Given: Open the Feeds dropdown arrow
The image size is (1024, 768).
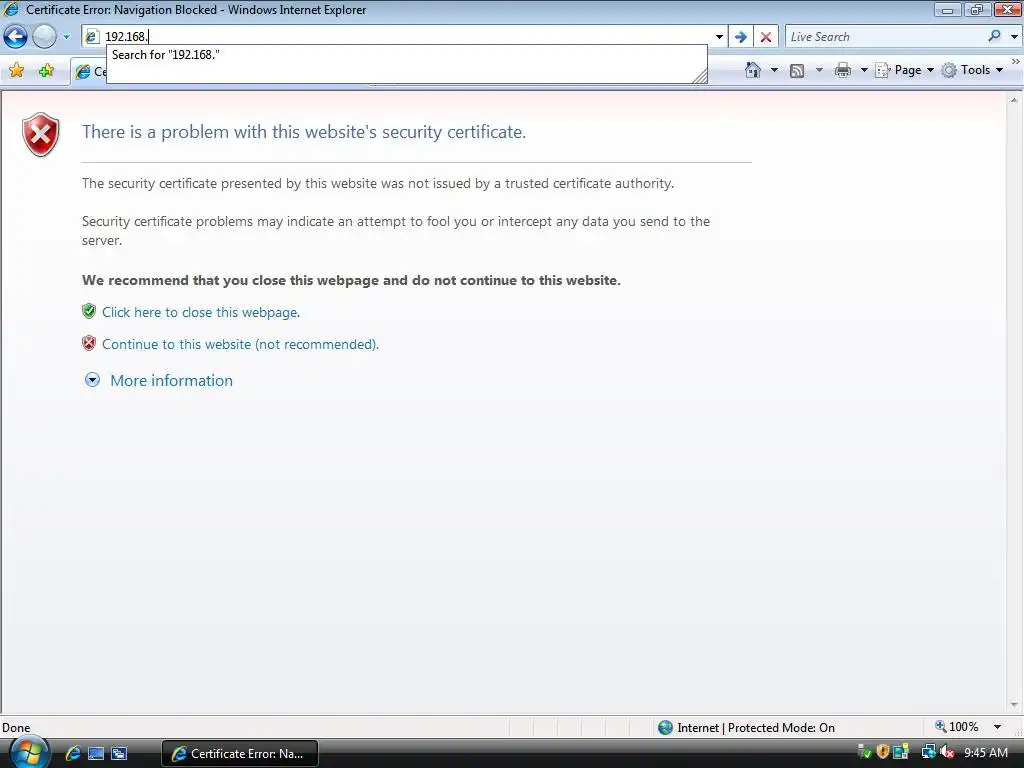Looking at the screenshot, I should click(x=819, y=70).
